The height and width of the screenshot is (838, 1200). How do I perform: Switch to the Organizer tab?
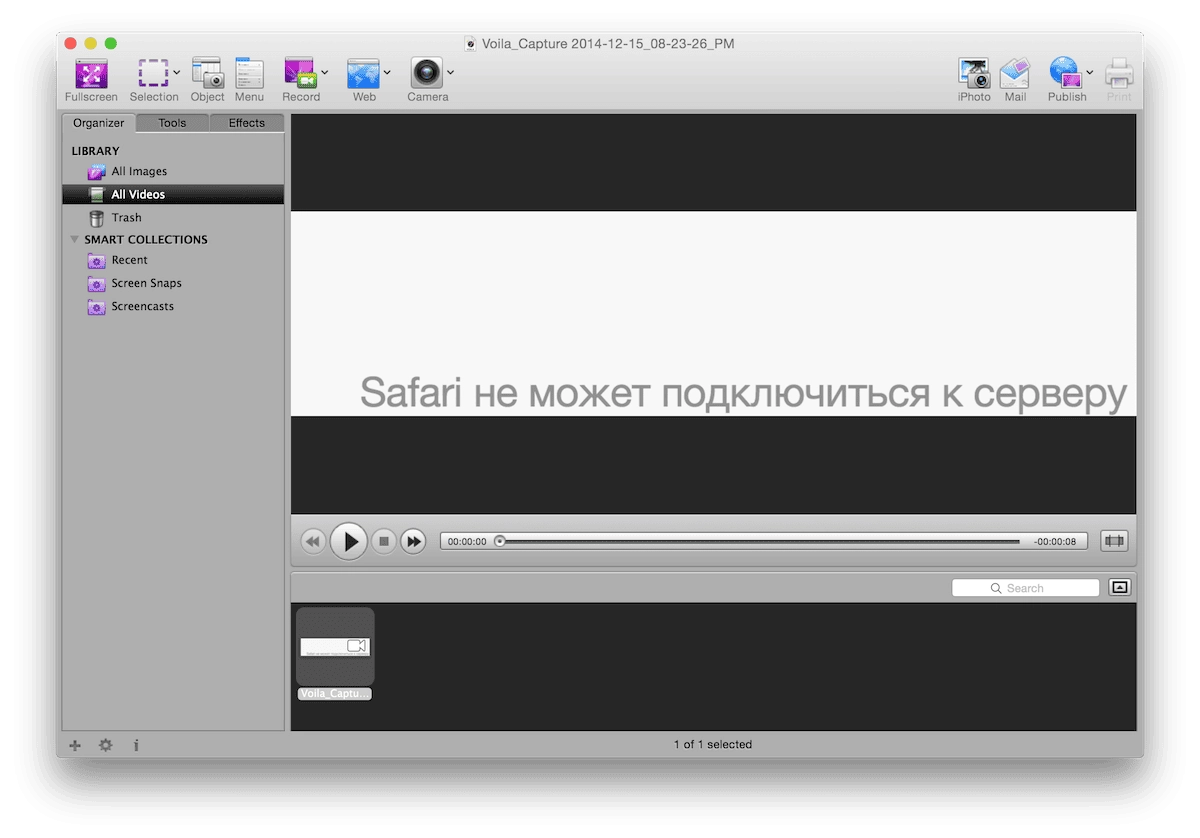(x=99, y=123)
